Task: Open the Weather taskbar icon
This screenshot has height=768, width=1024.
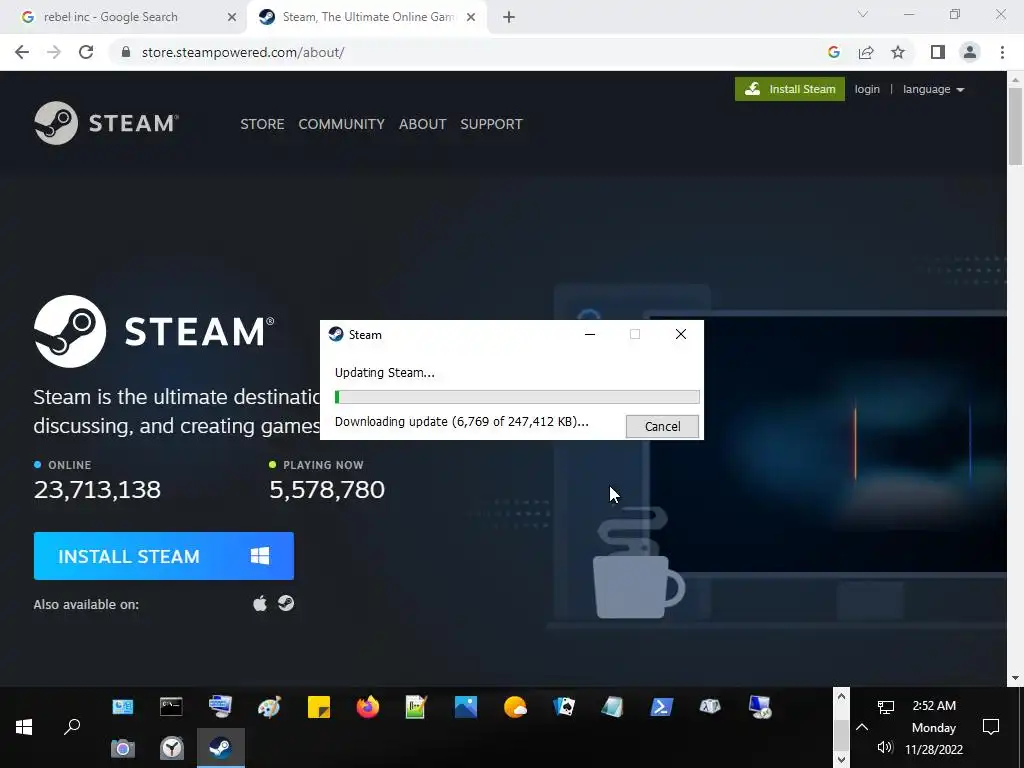Action: [515, 707]
